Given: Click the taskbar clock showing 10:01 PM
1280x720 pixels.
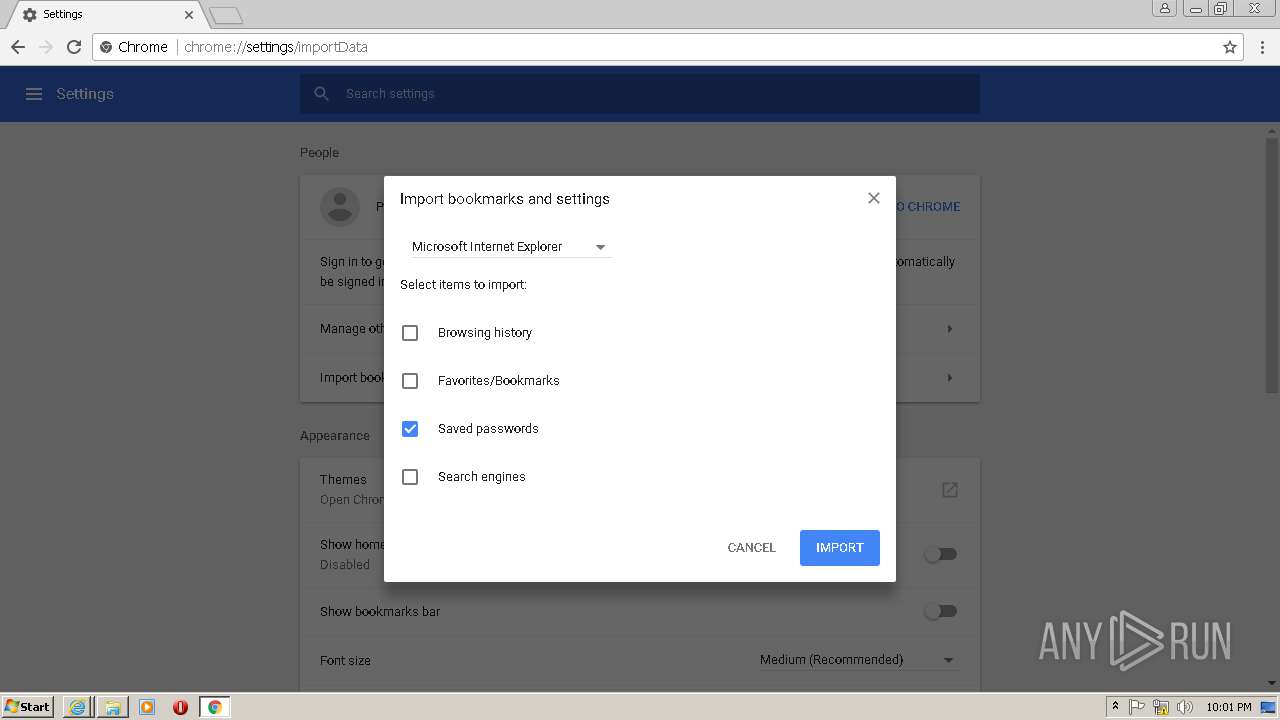Looking at the screenshot, I should [1228, 707].
